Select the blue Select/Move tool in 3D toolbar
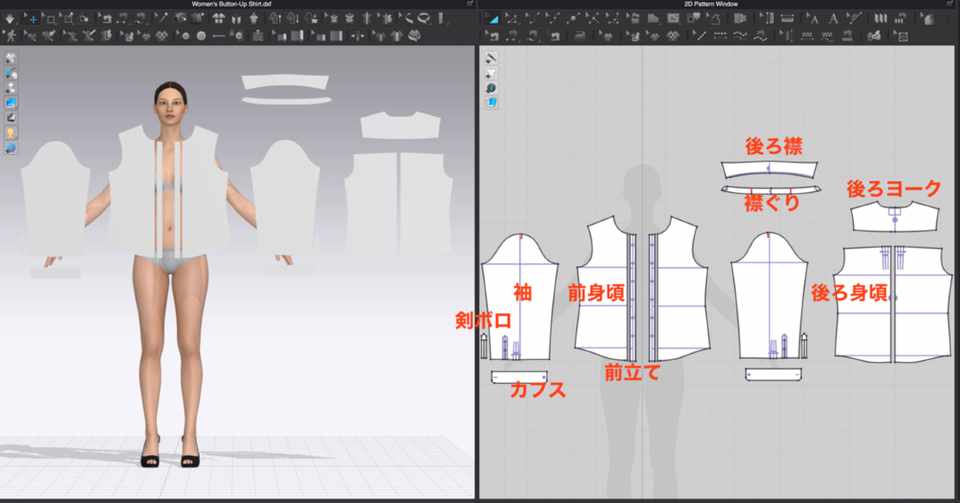 (x=34, y=19)
